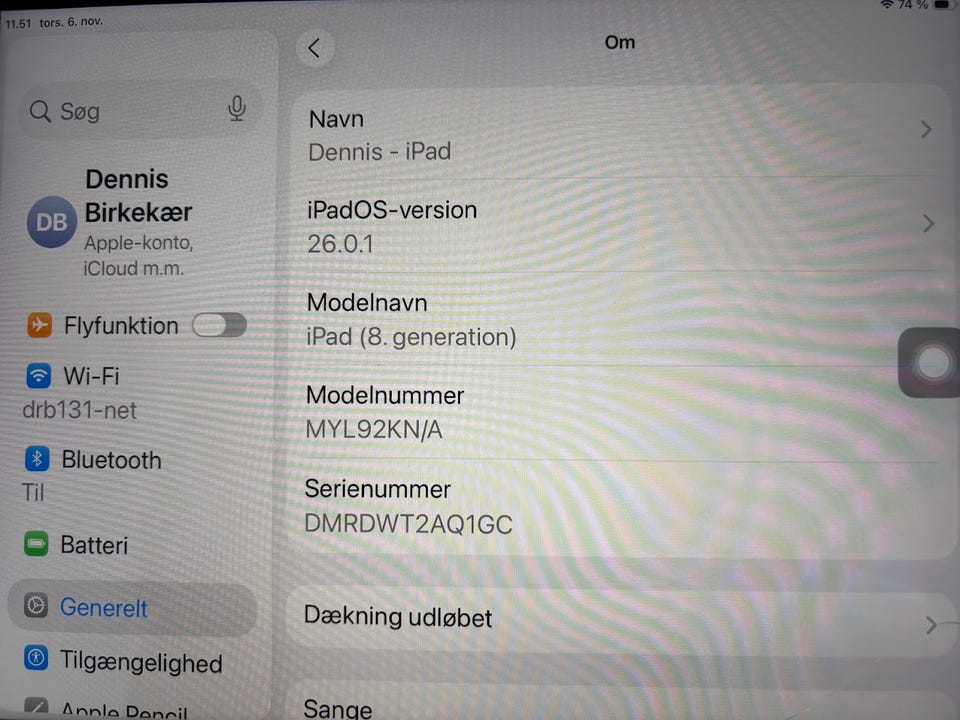Tap the gear icon beside Generelt
Screen dimensions: 960x720
pyautogui.click(x=36, y=606)
